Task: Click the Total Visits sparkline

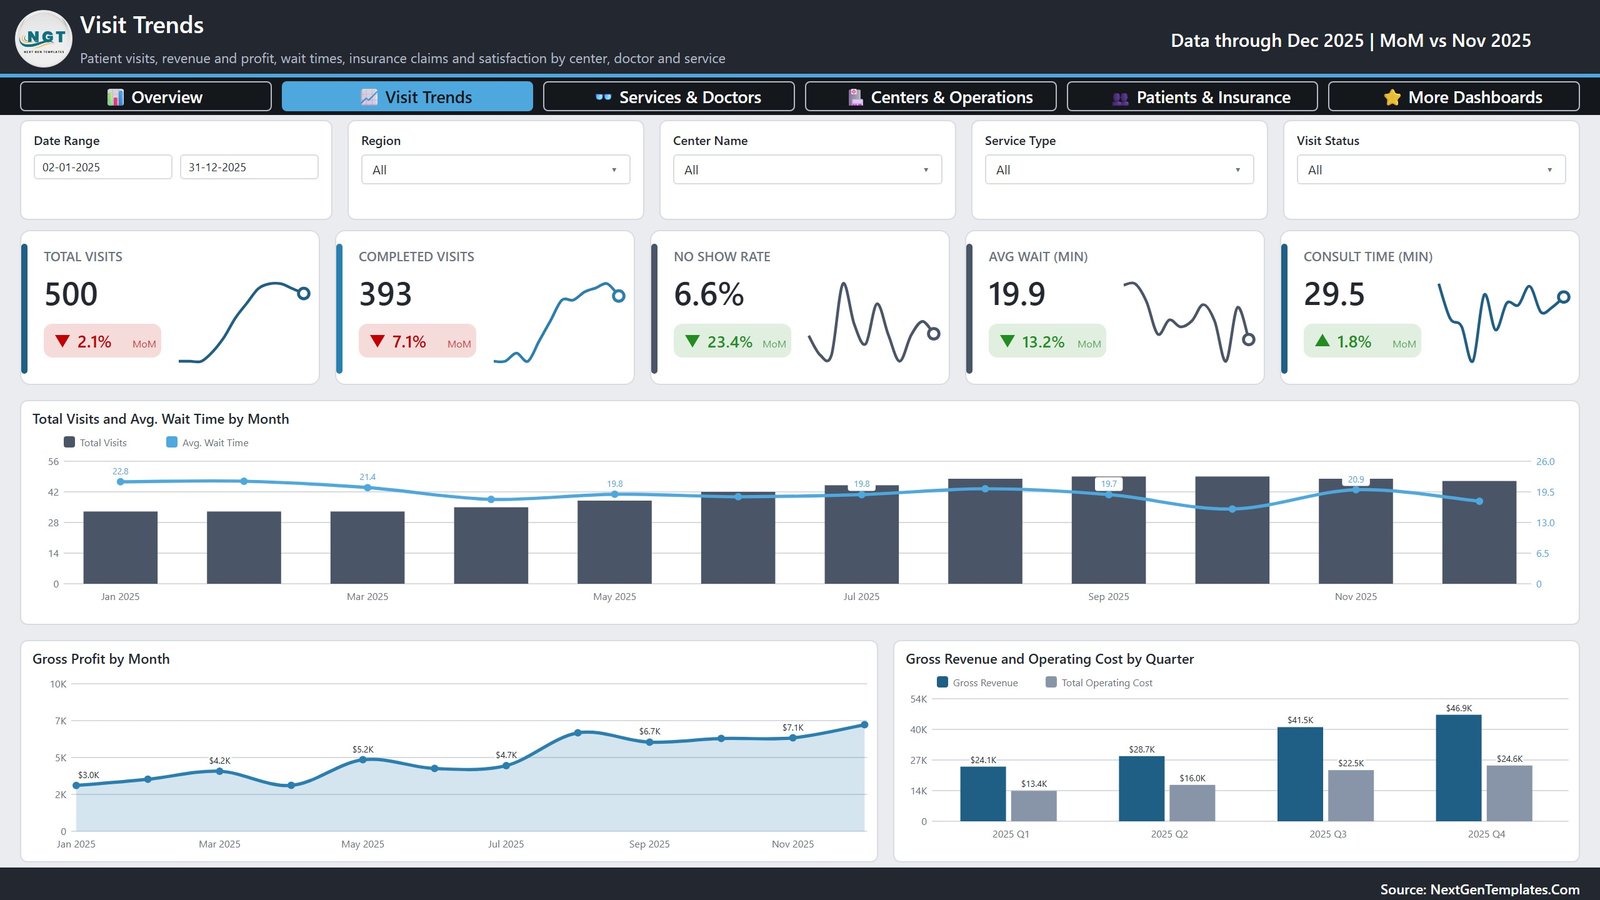Action: click(x=244, y=322)
